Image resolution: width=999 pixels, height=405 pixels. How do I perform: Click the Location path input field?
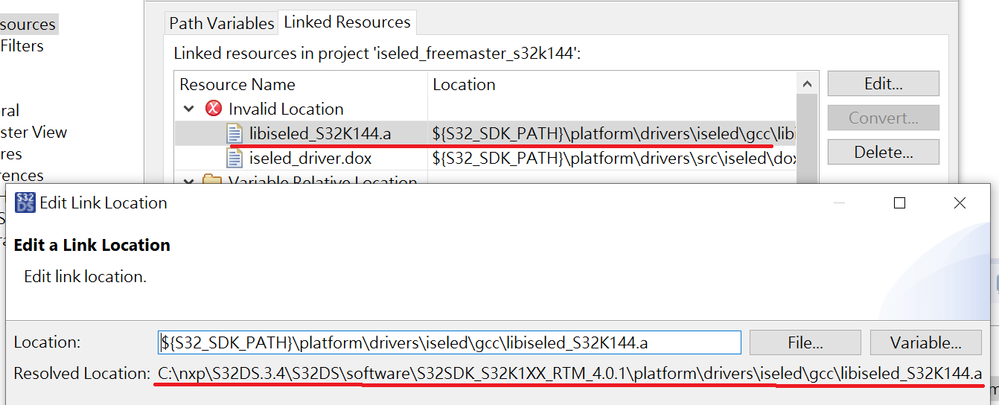point(449,343)
